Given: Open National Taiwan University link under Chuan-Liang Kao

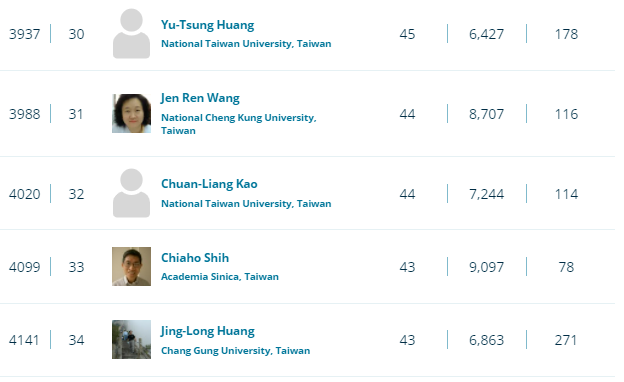Looking at the screenshot, I should tap(246, 204).
